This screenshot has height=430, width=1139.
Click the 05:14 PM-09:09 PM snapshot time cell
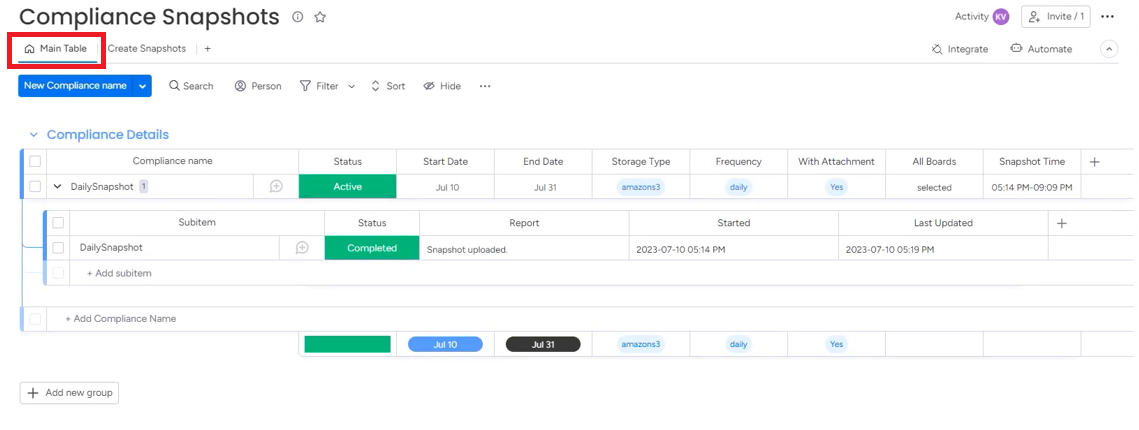(x=1031, y=187)
